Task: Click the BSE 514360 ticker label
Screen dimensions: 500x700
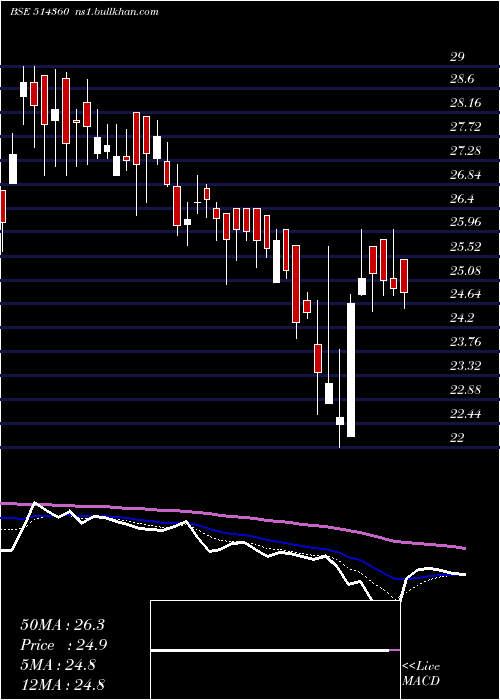Action: coord(39,12)
